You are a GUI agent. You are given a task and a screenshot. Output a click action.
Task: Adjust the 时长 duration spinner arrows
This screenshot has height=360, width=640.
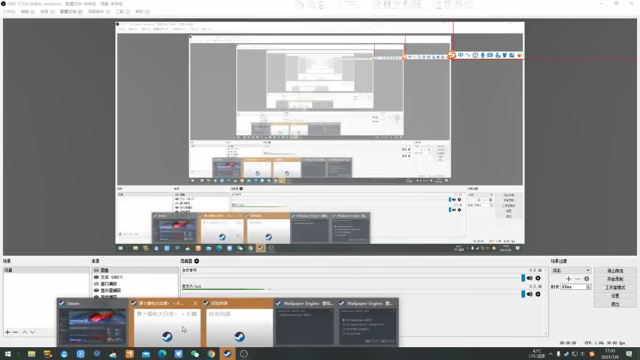tap(588, 287)
